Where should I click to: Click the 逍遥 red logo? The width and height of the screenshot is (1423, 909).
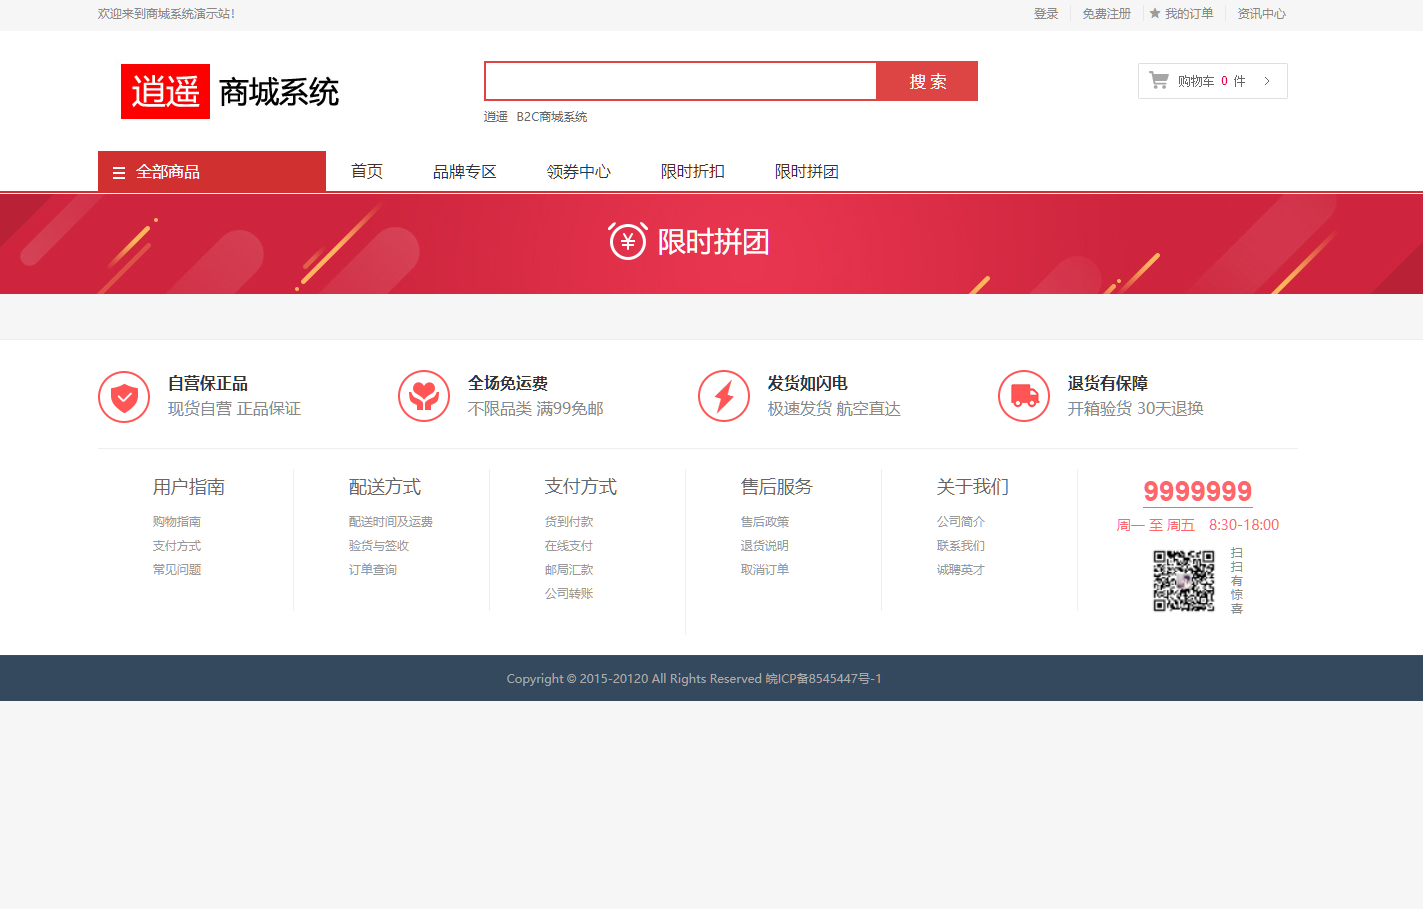pos(165,91)
